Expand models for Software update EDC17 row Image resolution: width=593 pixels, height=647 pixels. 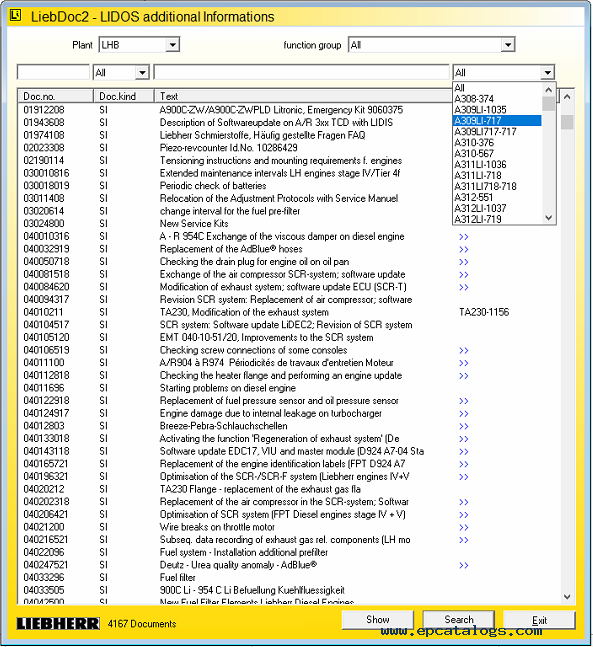464,451
